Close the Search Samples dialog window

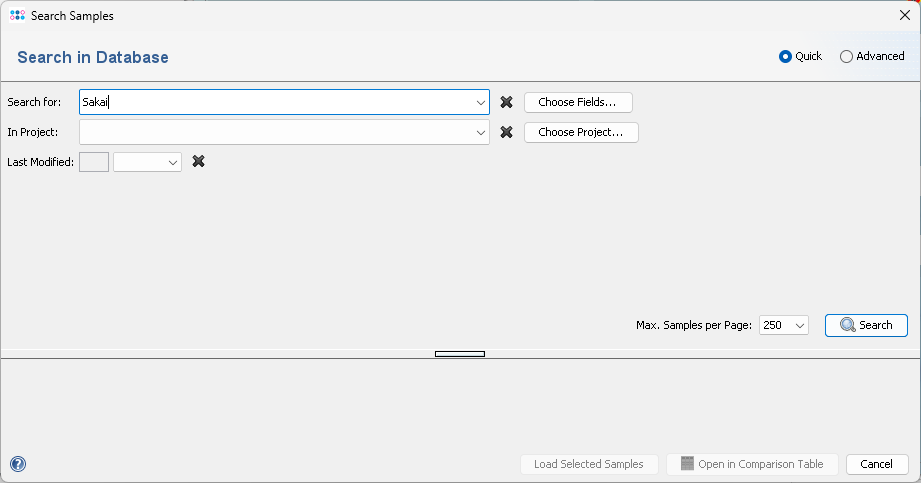pos(904,16)
